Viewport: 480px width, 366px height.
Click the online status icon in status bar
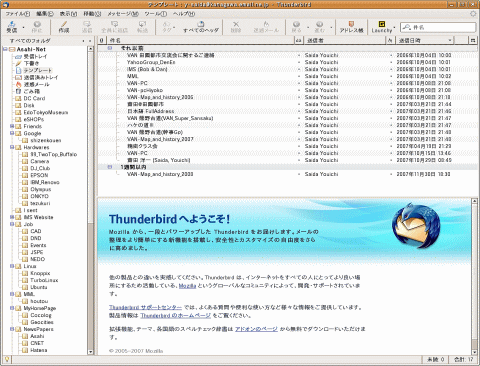click(x=6, y=359)
